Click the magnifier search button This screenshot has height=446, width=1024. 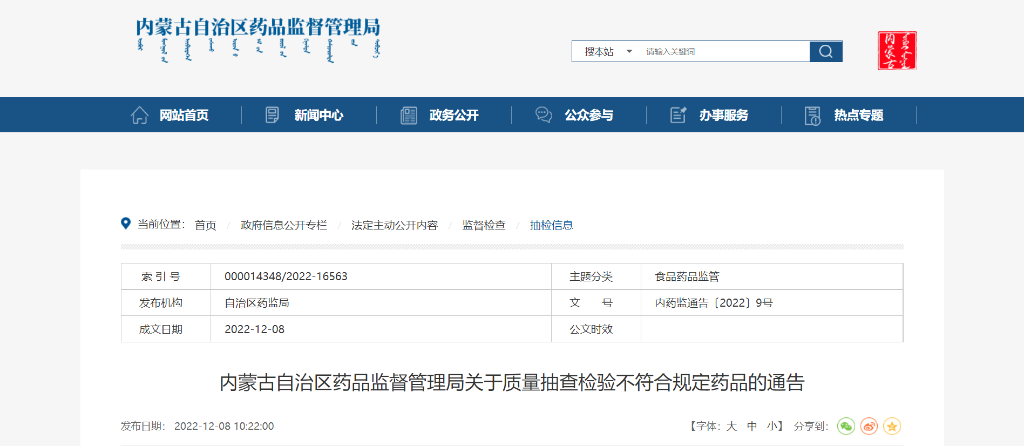[826, 51]
